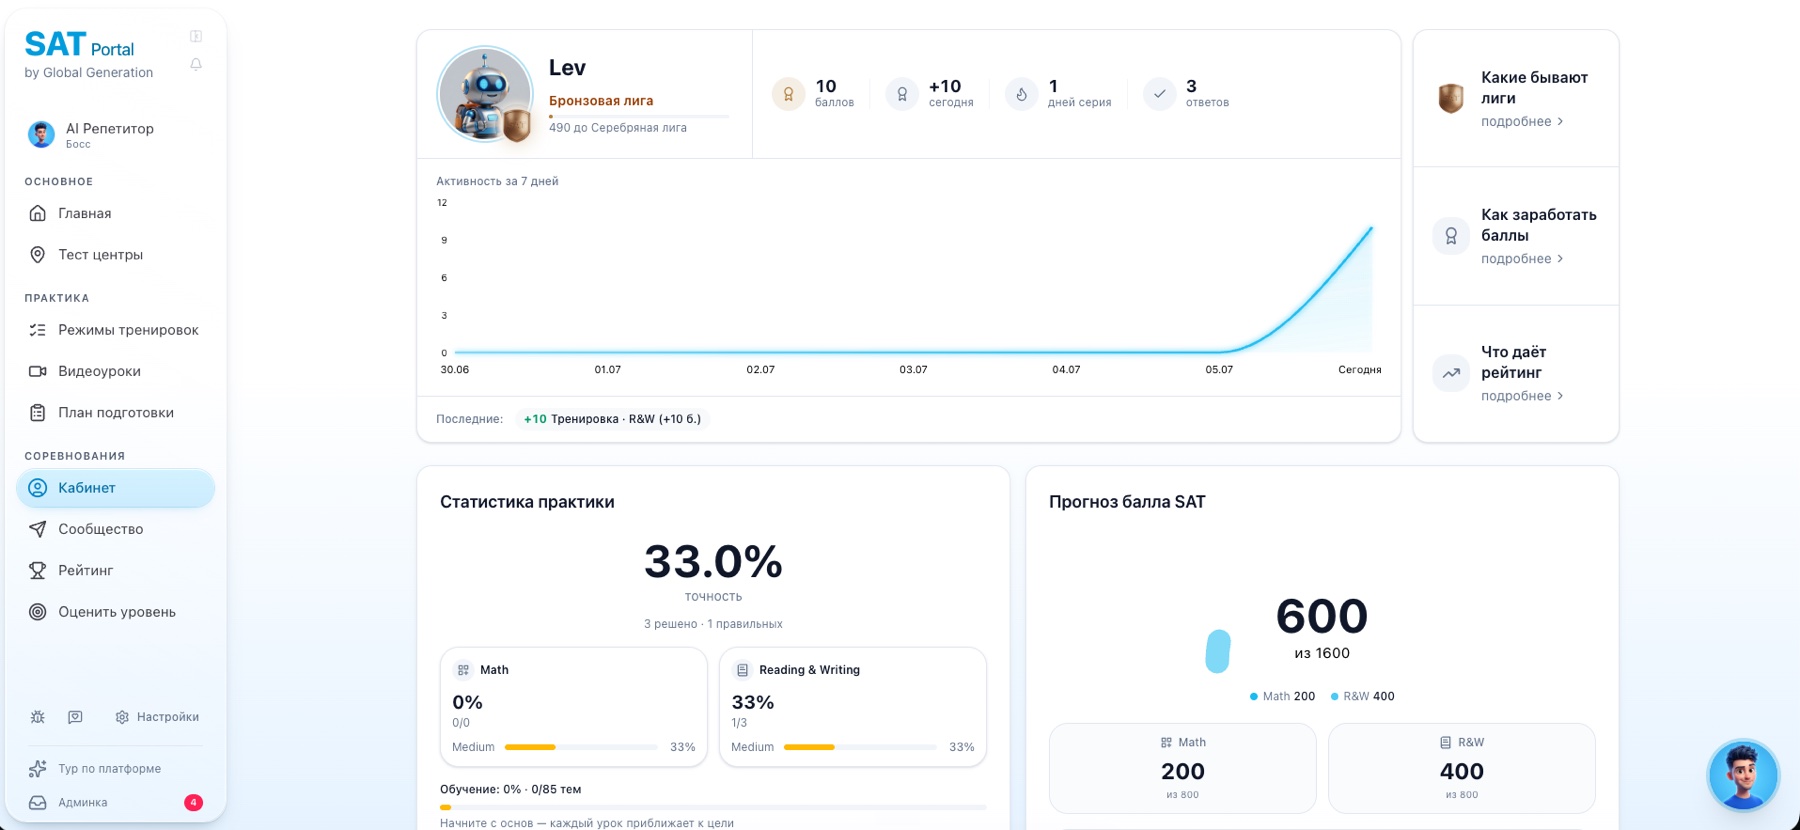Expand подробнее under Какие бывают лиги

click(1522, 121)
